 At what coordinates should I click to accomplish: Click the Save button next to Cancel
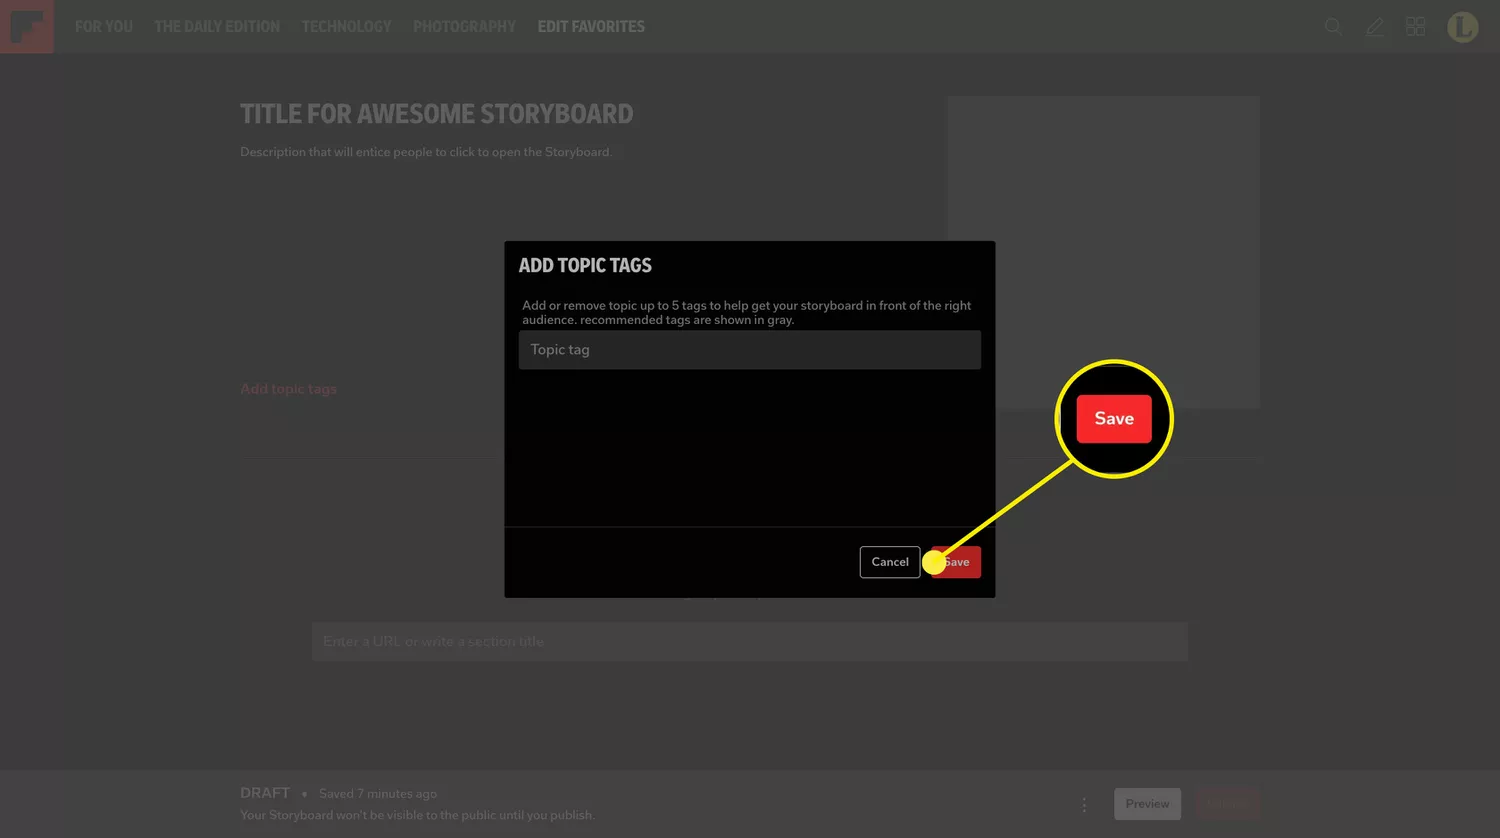(x=962, y=562)
